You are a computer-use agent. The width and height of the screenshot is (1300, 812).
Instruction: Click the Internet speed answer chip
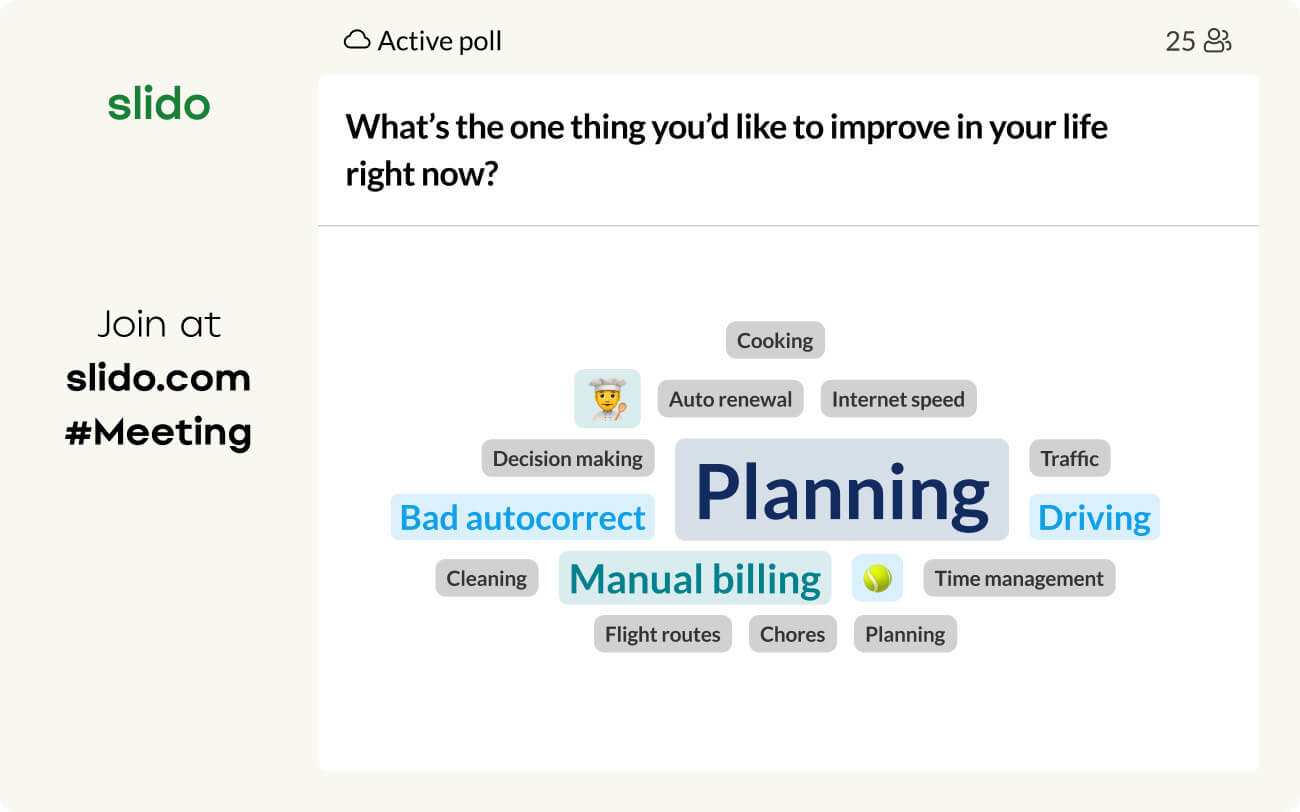(898, 398)
